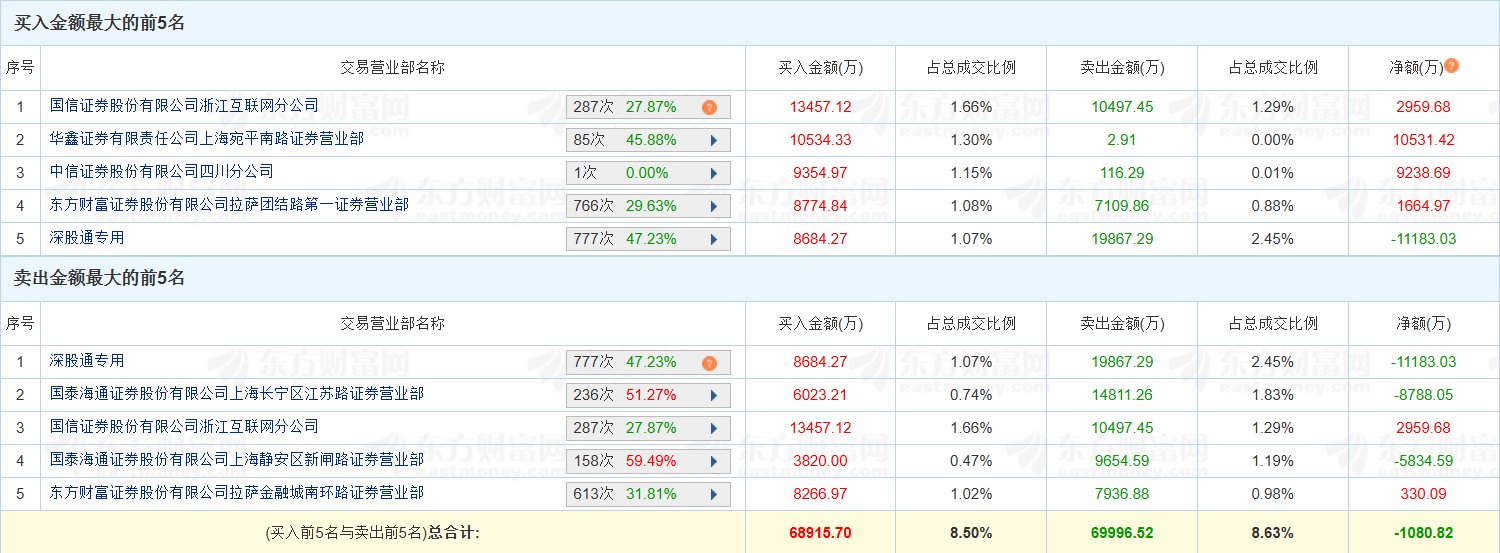
Task: Expand the 1次 0.00% arrow for 中信证券四川分公司
Action: pyautogui.click(x=714, y=173)
